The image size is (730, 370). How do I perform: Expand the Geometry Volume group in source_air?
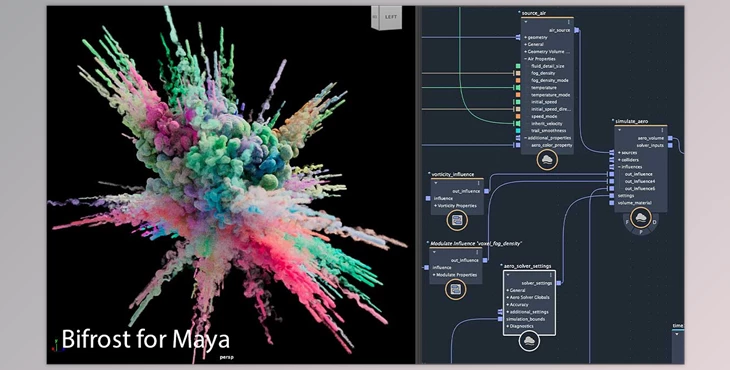click(526, 52)
